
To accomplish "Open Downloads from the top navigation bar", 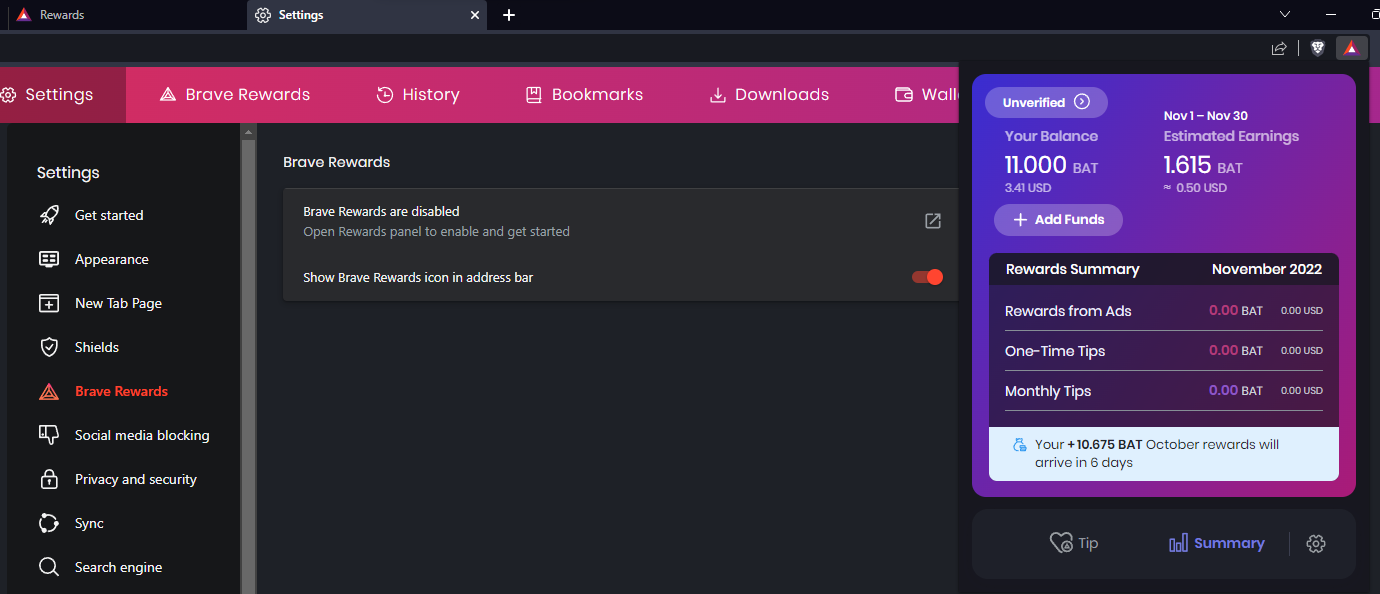I will (x=769, y=95).
